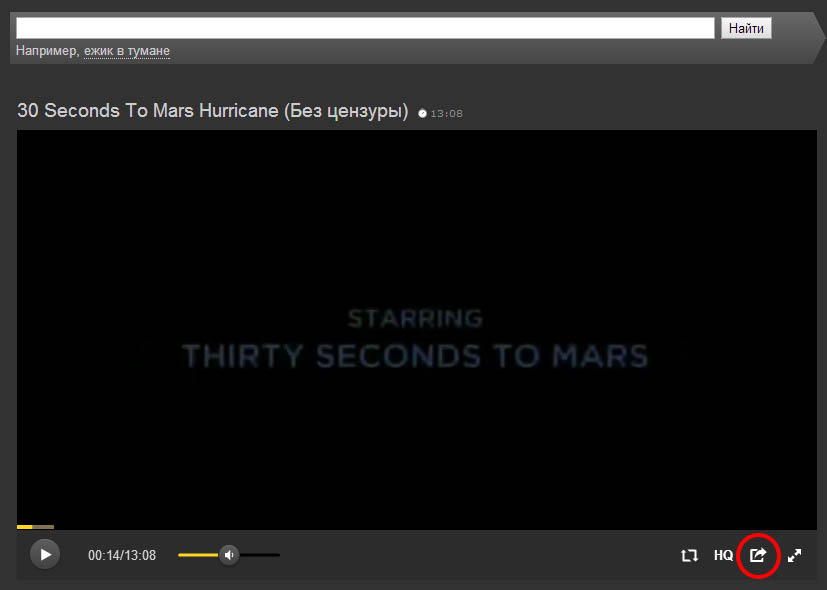Click the 30 Seconds To Mars Hurricane title

pos(213,111)
